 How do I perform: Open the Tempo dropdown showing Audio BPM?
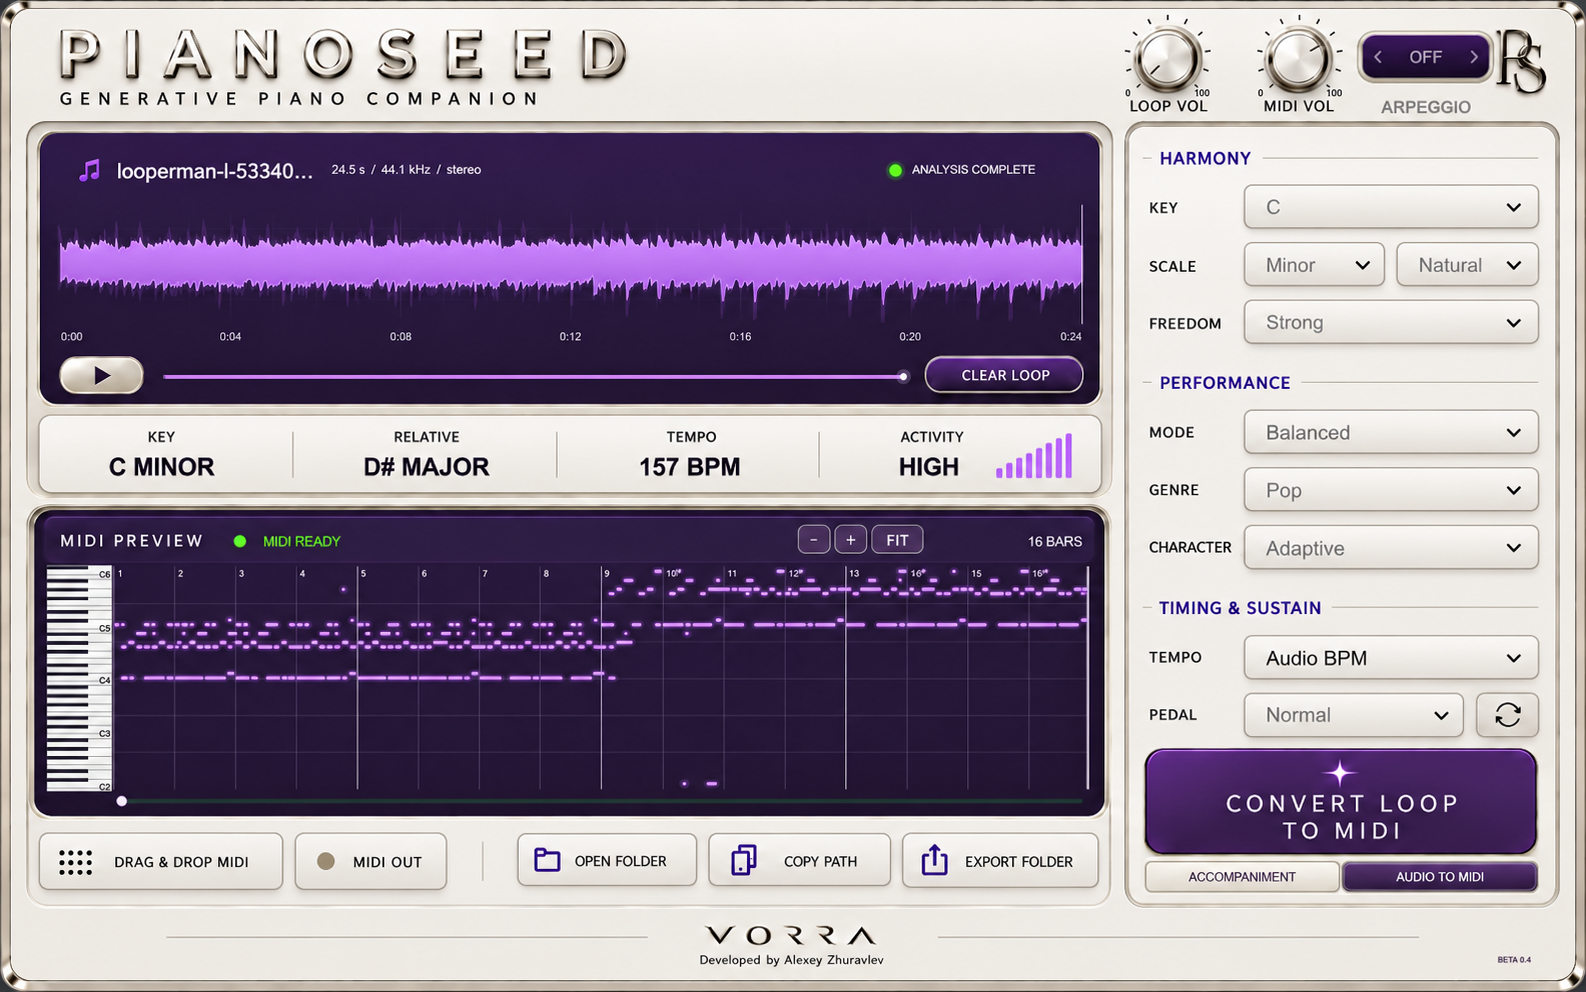pos(1391,658)
